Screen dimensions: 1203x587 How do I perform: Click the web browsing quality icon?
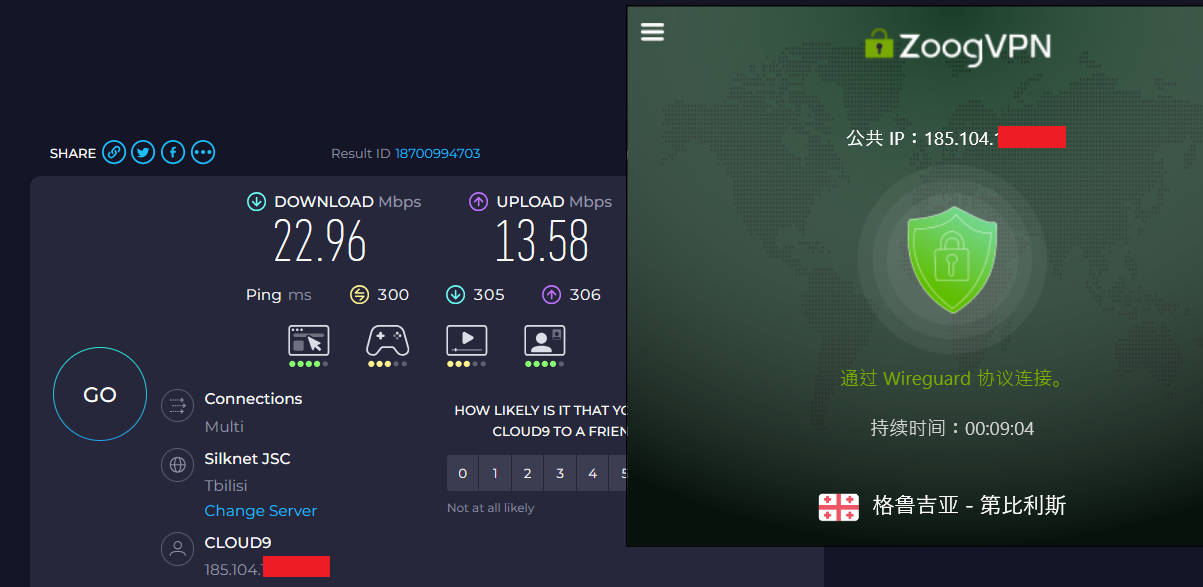coord(308,341)
